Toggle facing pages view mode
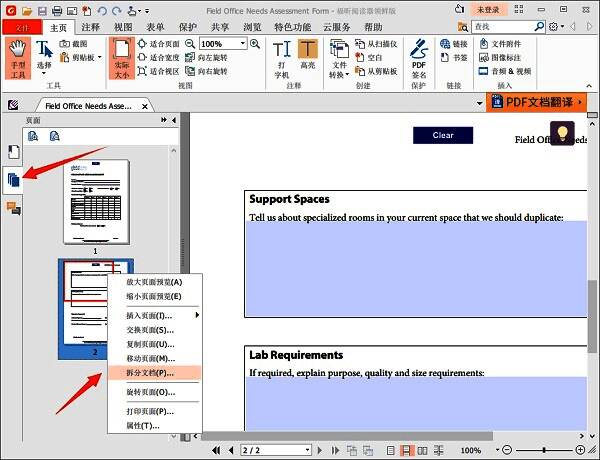 (x=421, y=451)
